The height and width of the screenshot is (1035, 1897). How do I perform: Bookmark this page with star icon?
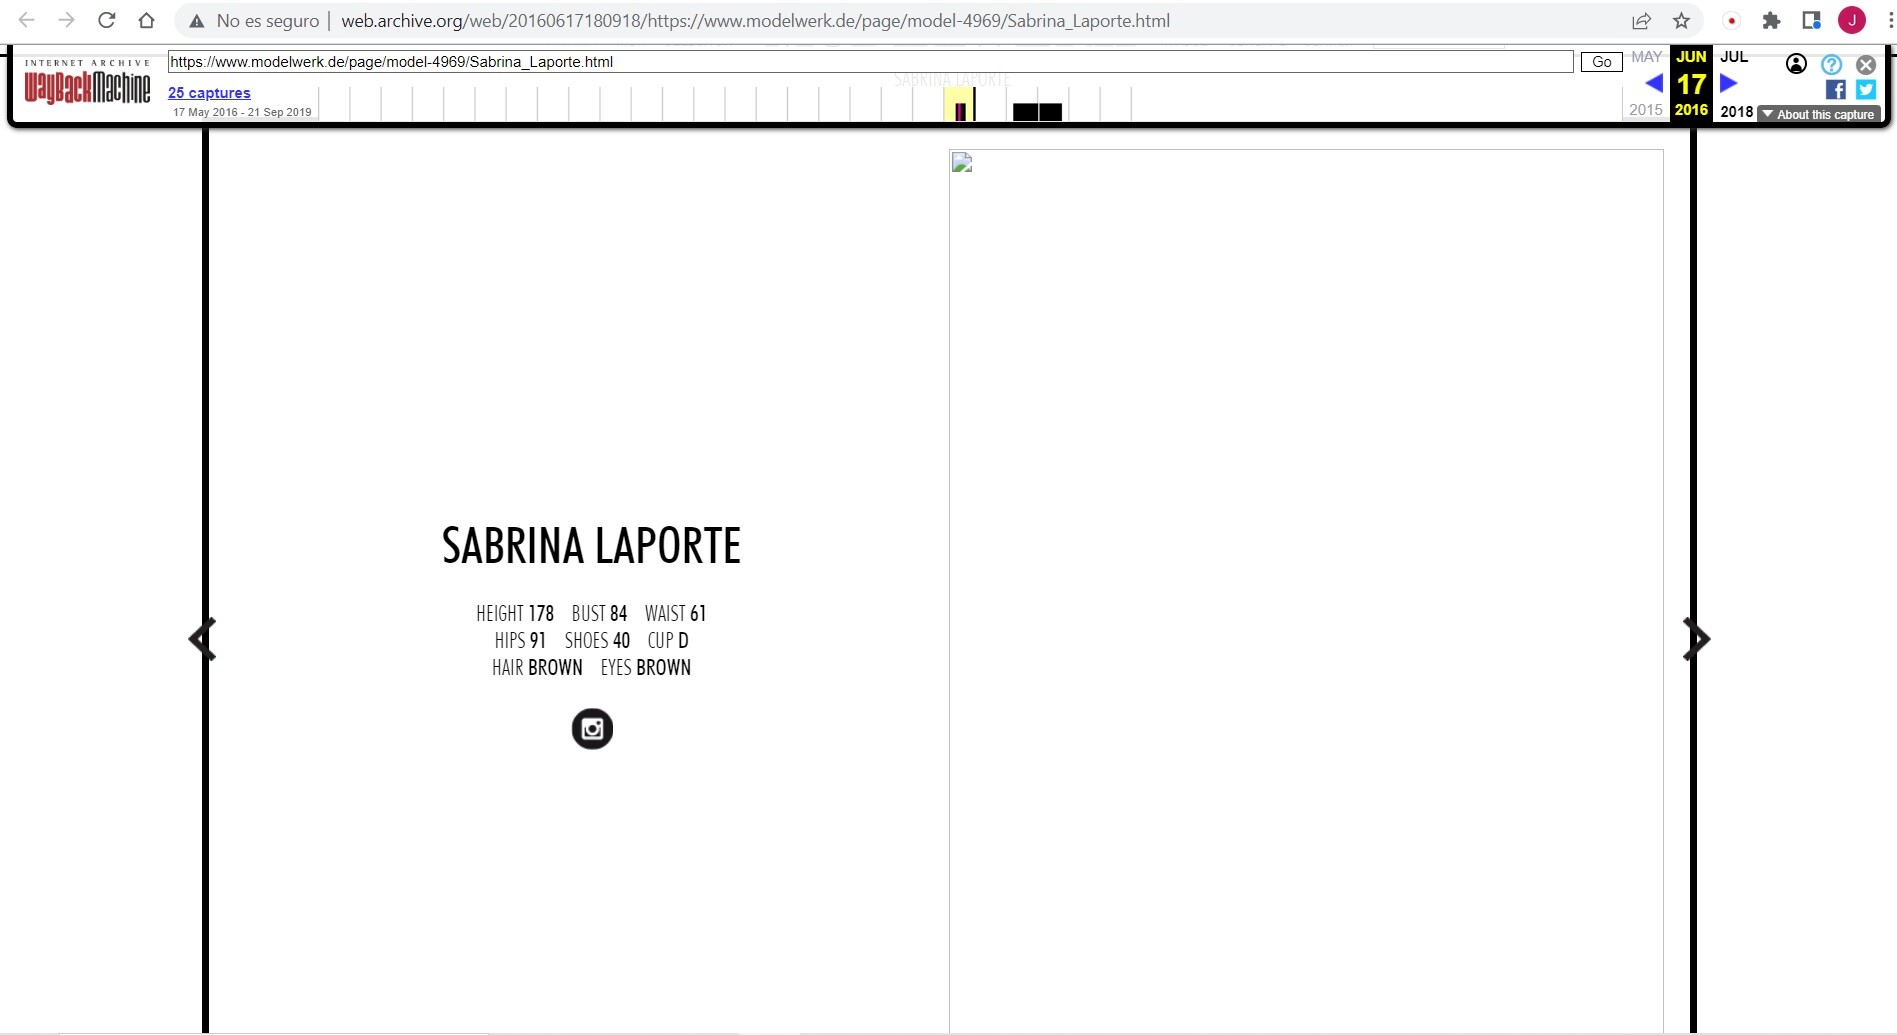click(x=1682, y=20)
